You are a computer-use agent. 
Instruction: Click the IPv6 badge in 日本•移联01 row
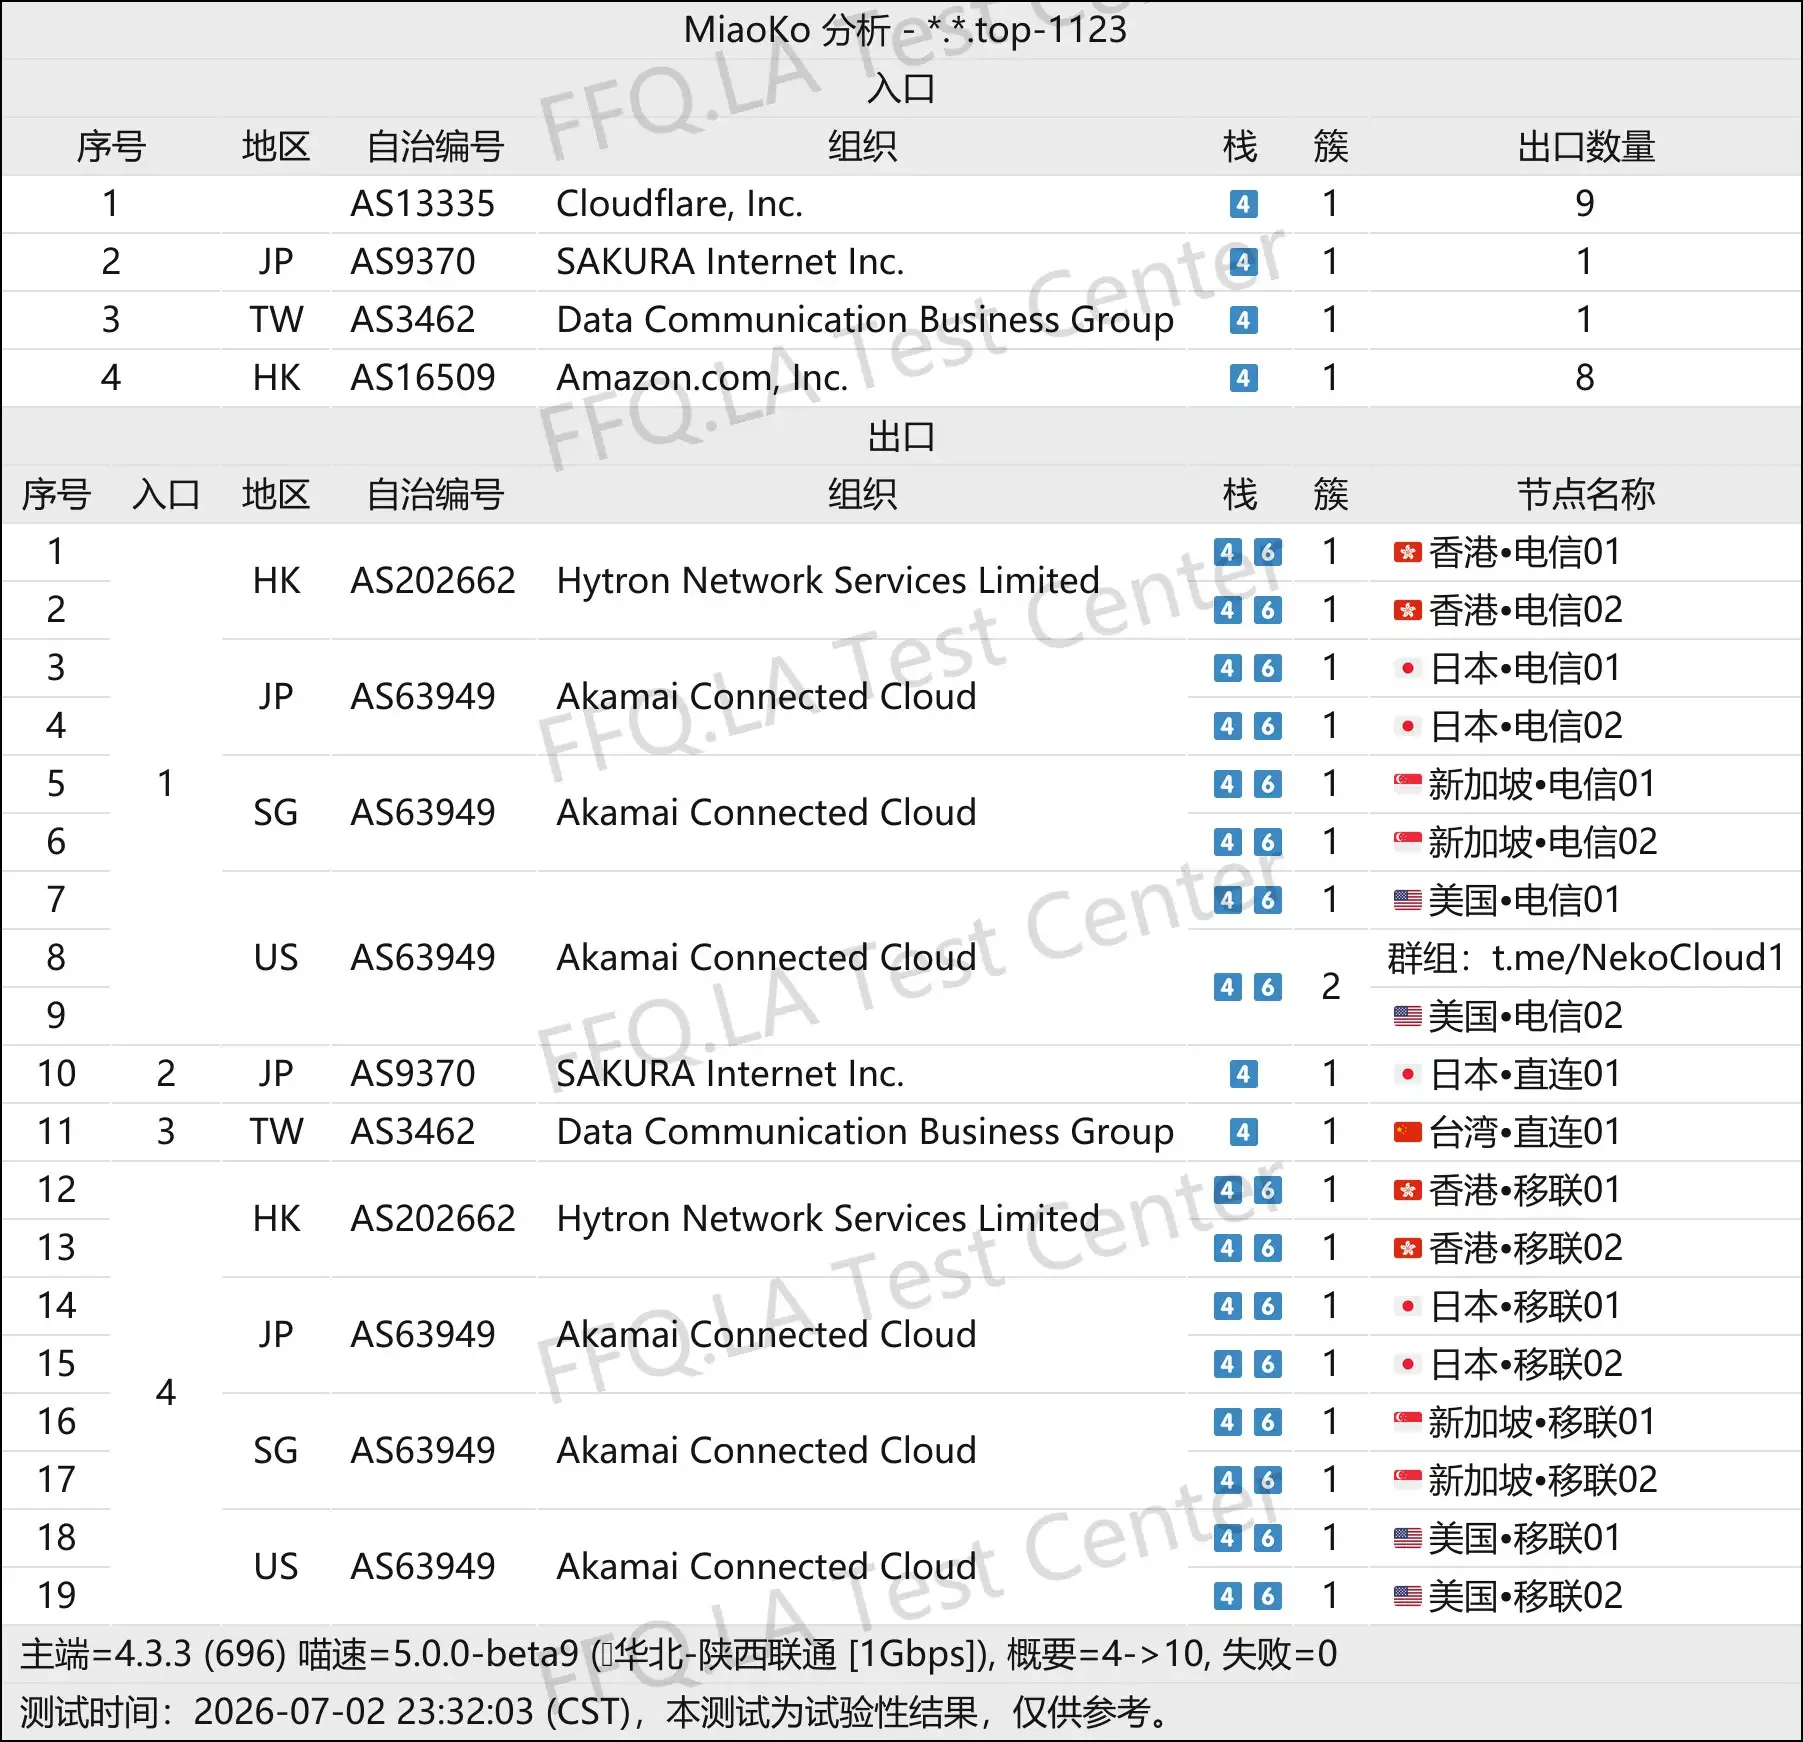[1268, 1306]
